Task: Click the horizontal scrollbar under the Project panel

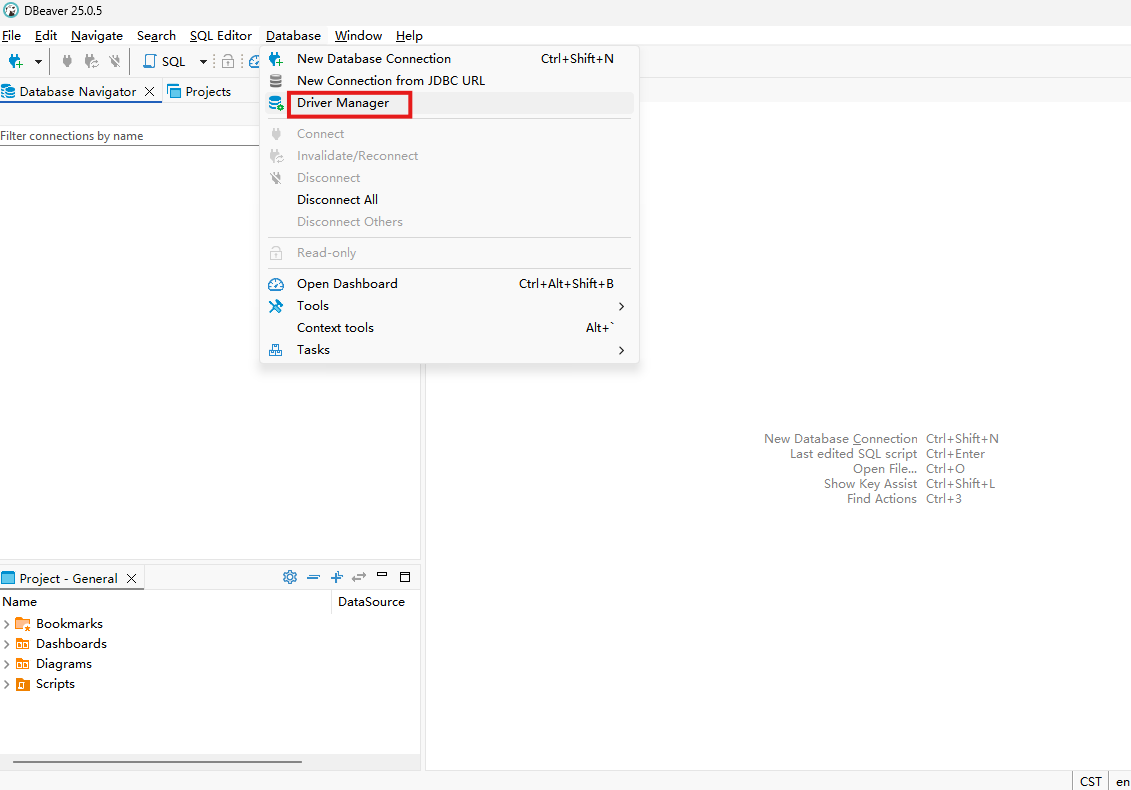Action: (x=157, y=762)
